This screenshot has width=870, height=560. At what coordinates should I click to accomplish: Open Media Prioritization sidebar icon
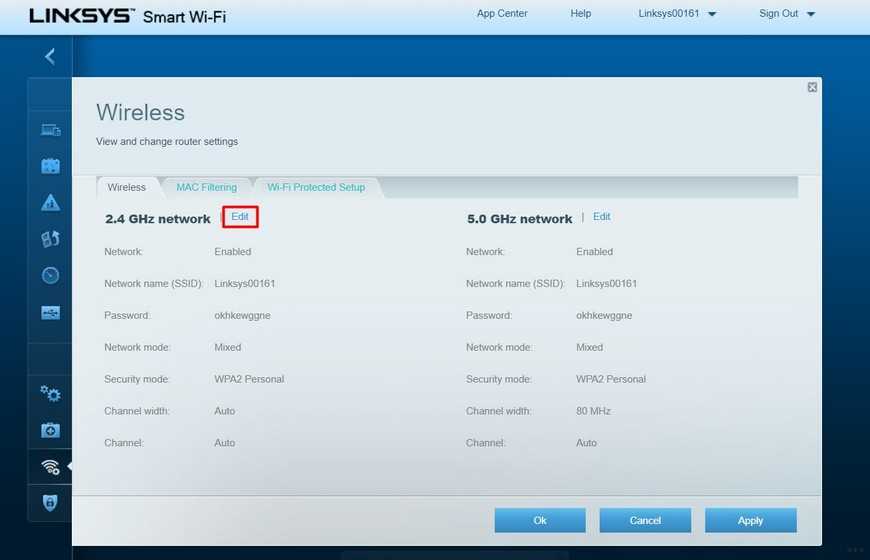point(50,239)
